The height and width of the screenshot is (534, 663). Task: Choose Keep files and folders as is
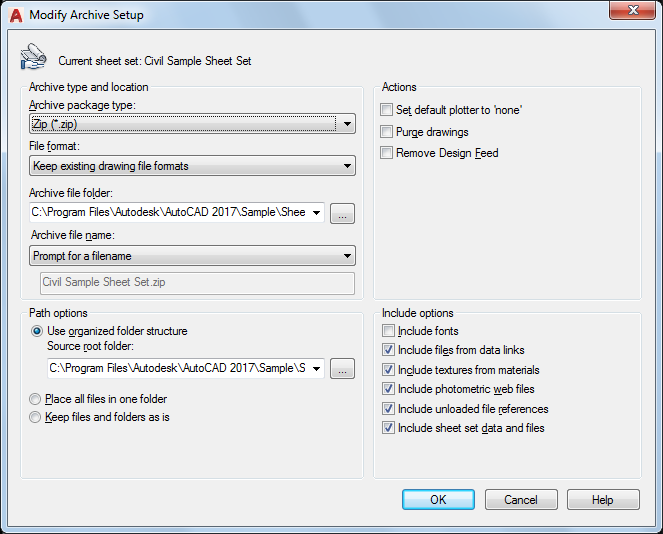[x=37, y=417]
